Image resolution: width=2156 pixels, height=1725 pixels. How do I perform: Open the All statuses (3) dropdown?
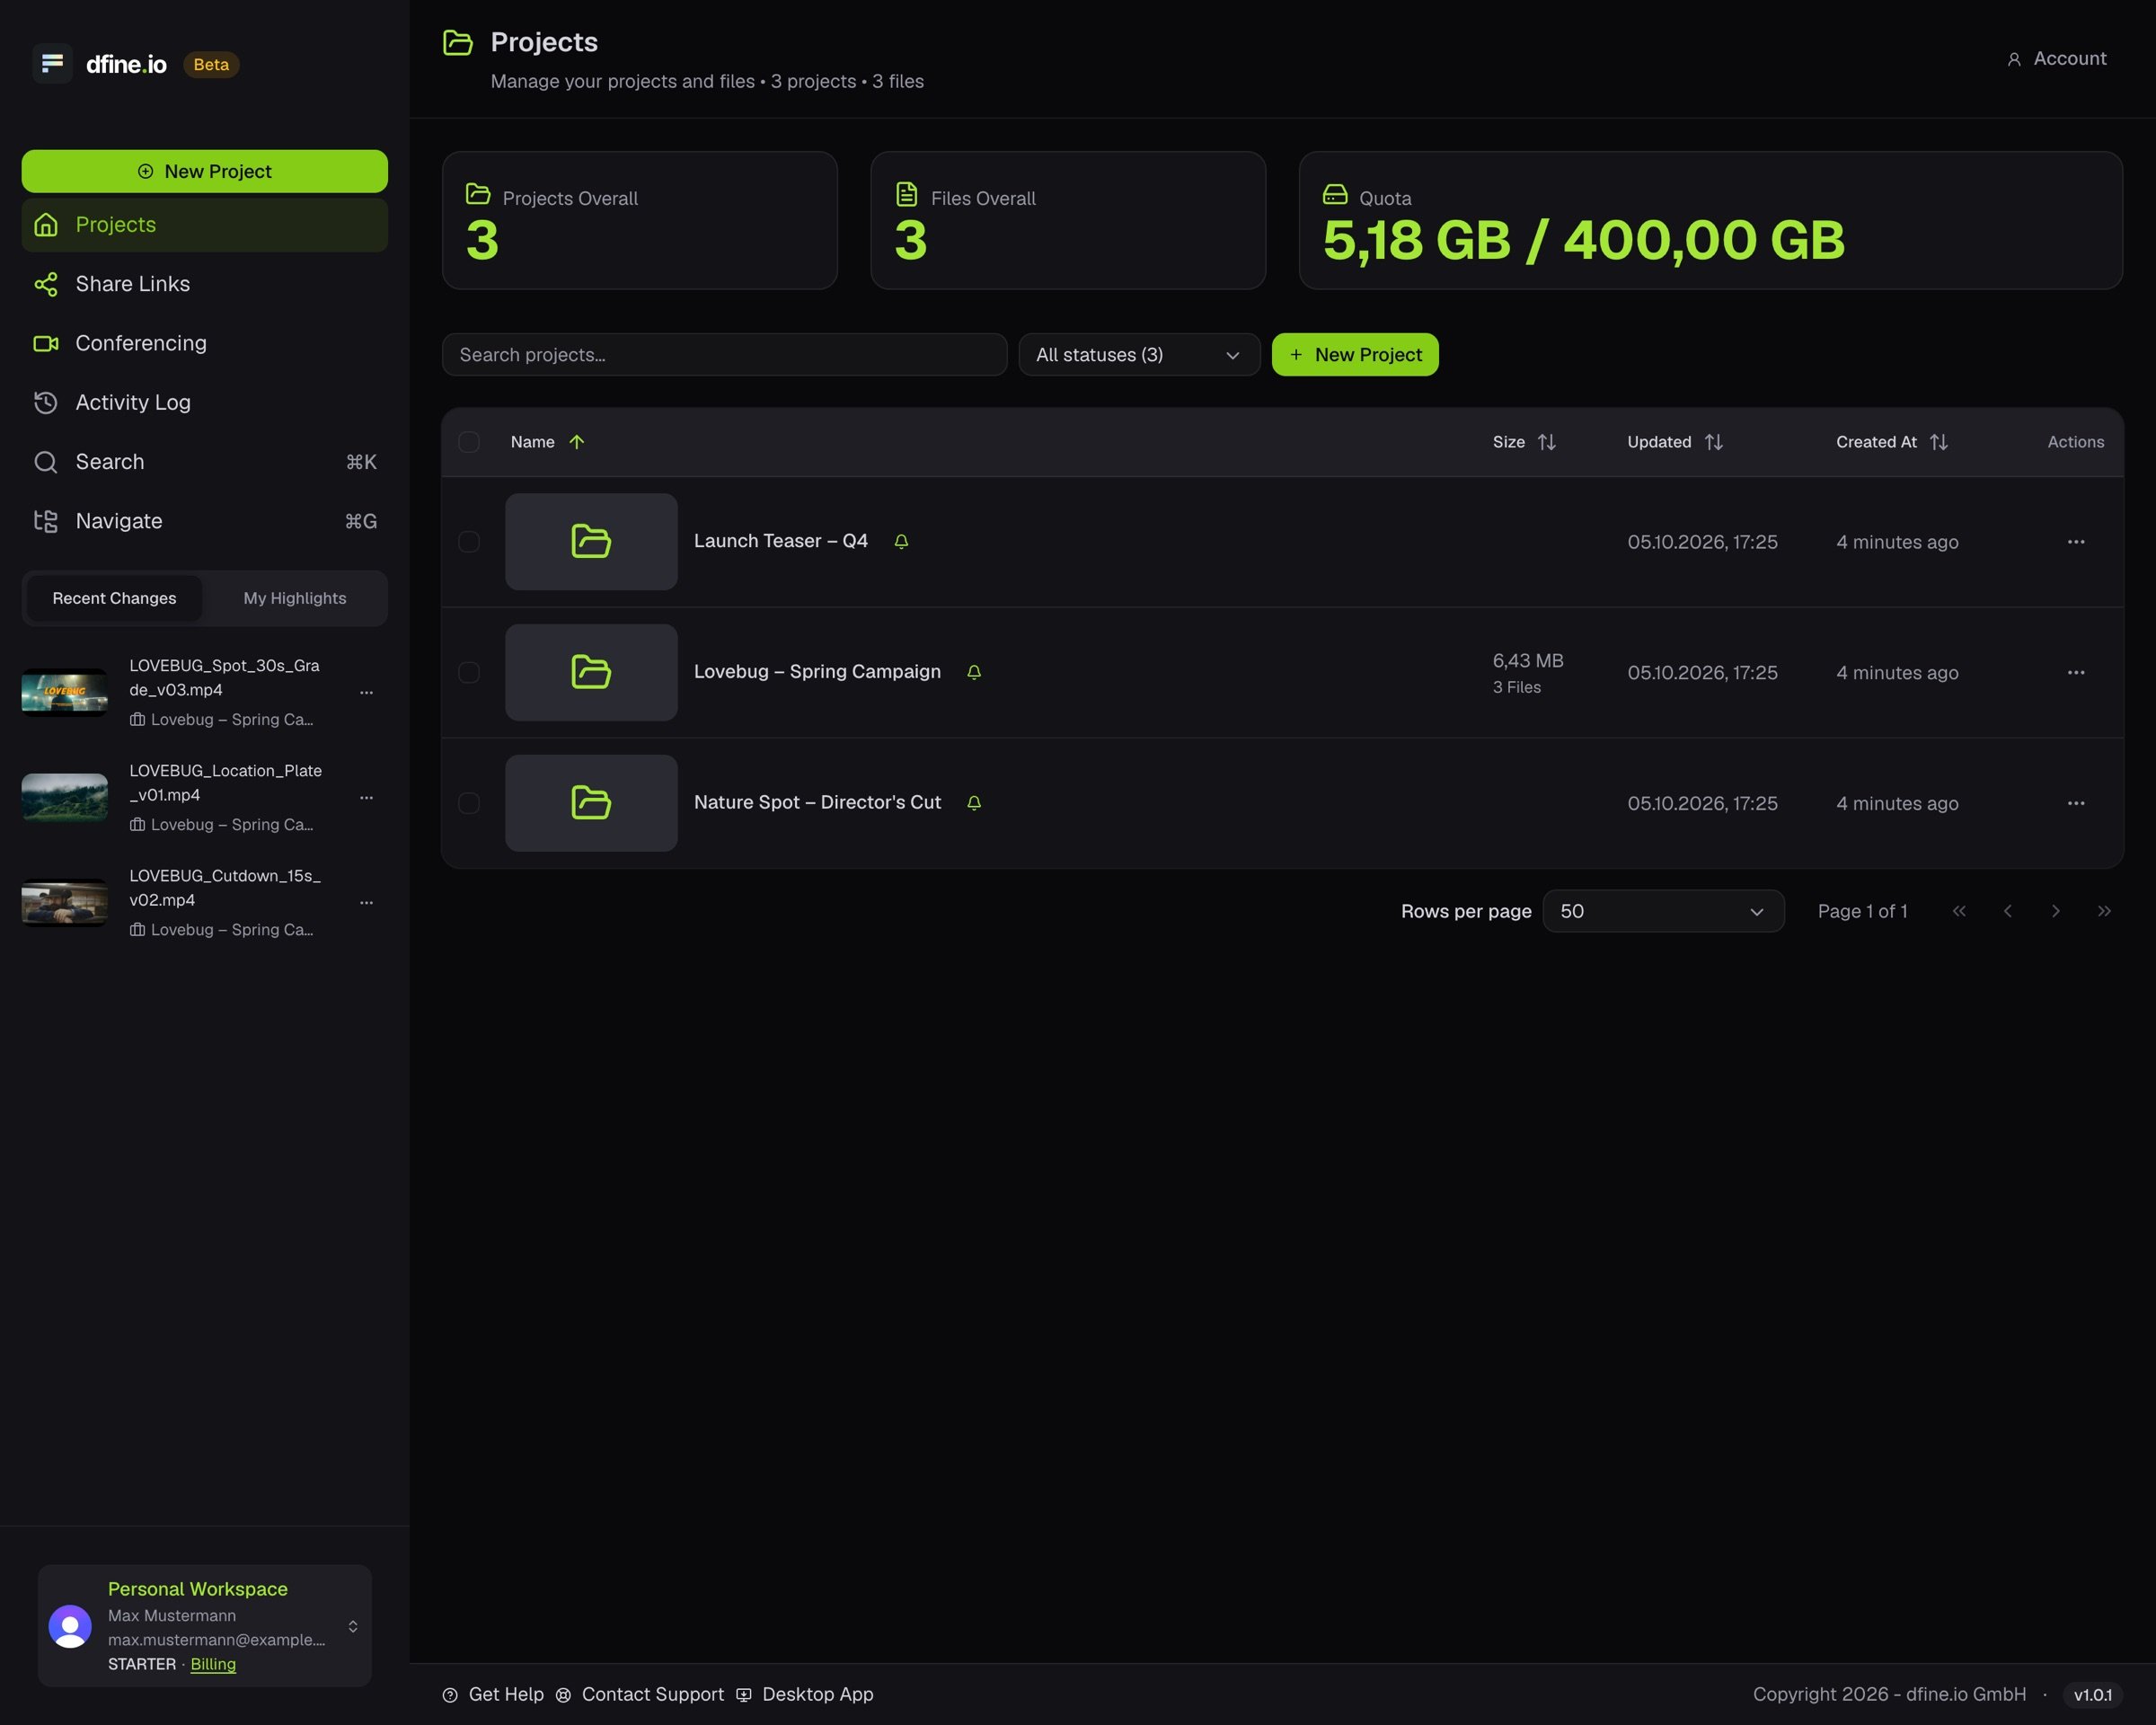pyautogui.click(x=1139, y=355)
